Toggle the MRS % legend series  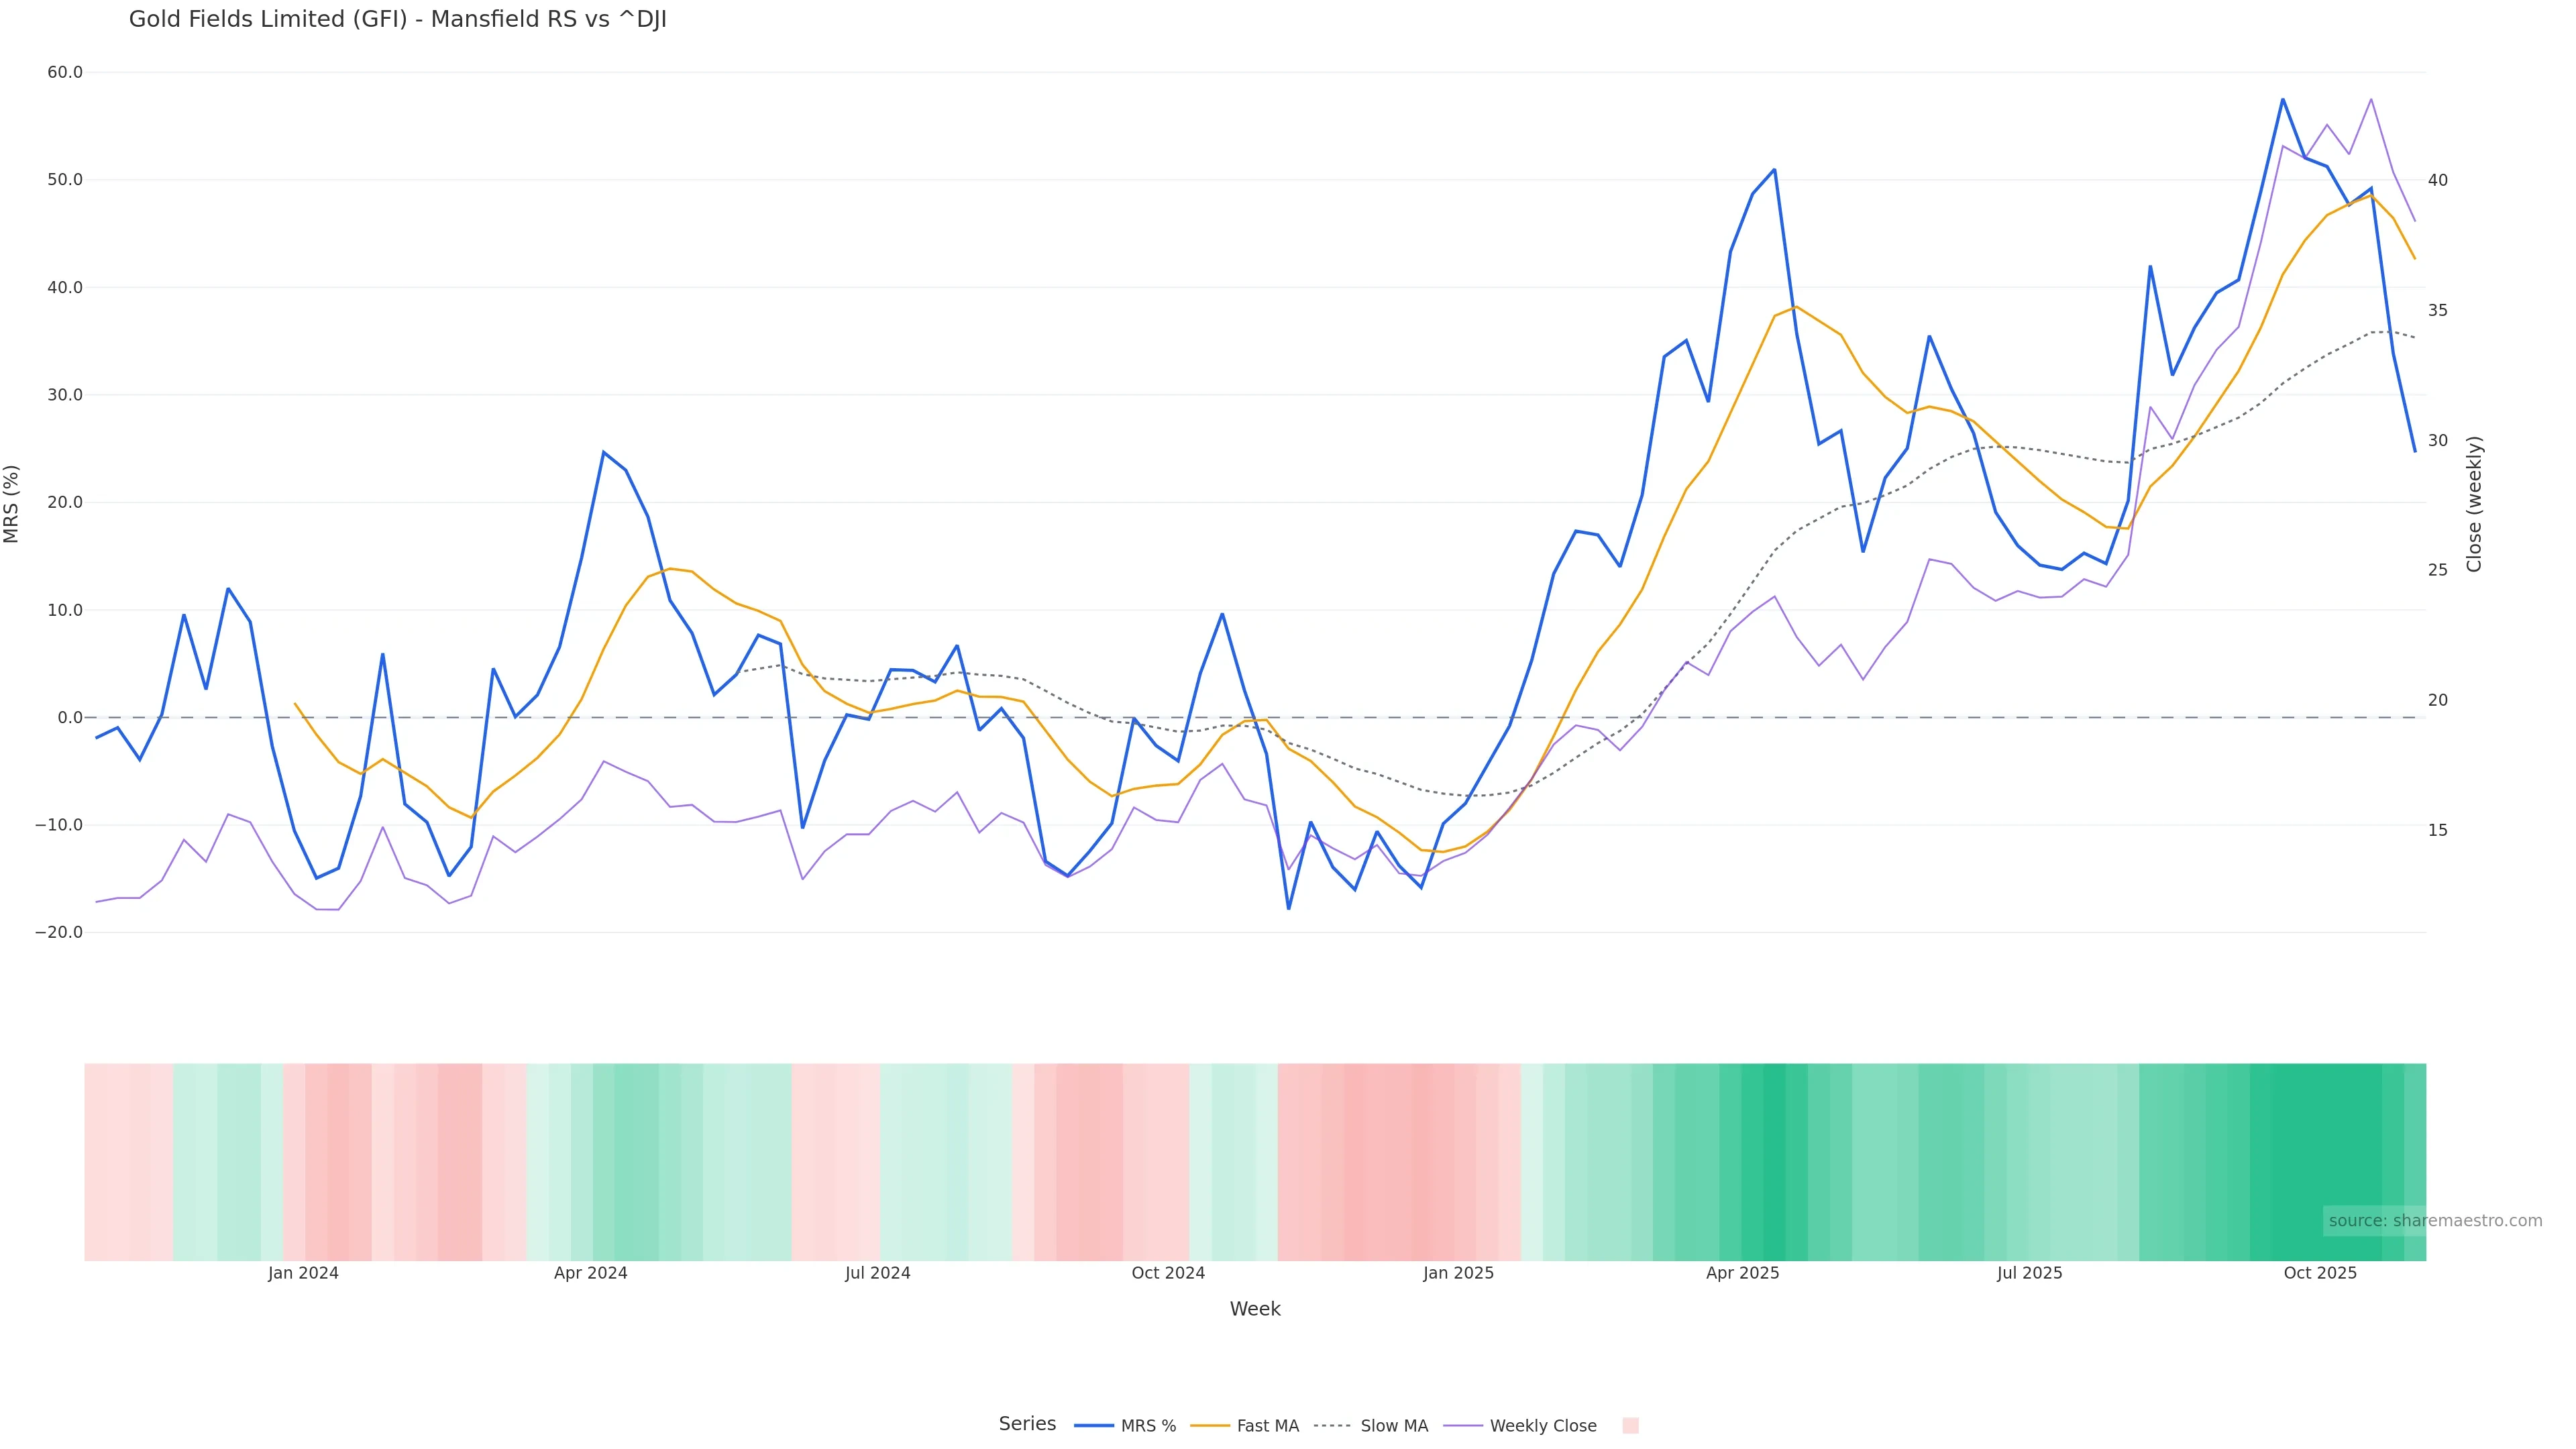(x=1147, y=1426)
